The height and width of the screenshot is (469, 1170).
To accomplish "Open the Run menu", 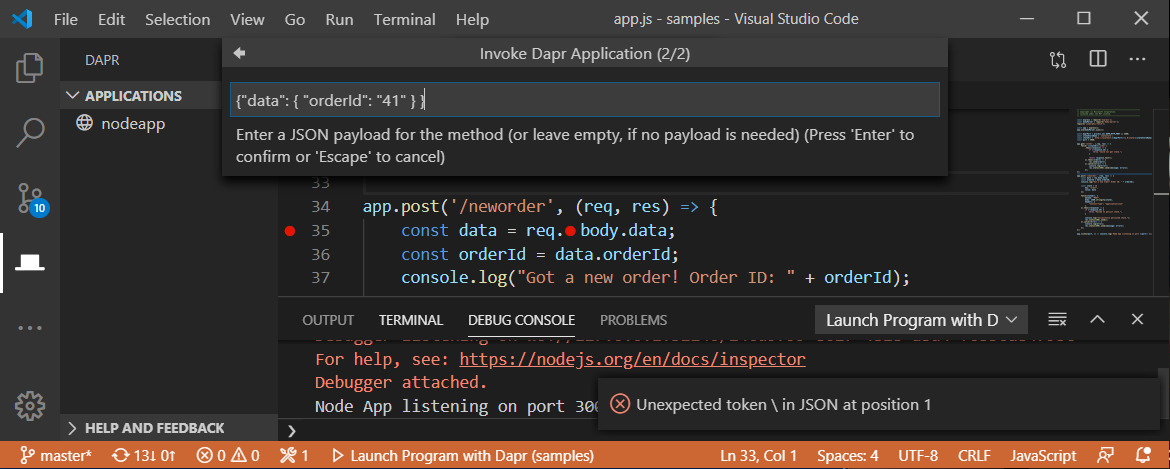I will click(x=340, y=19).
